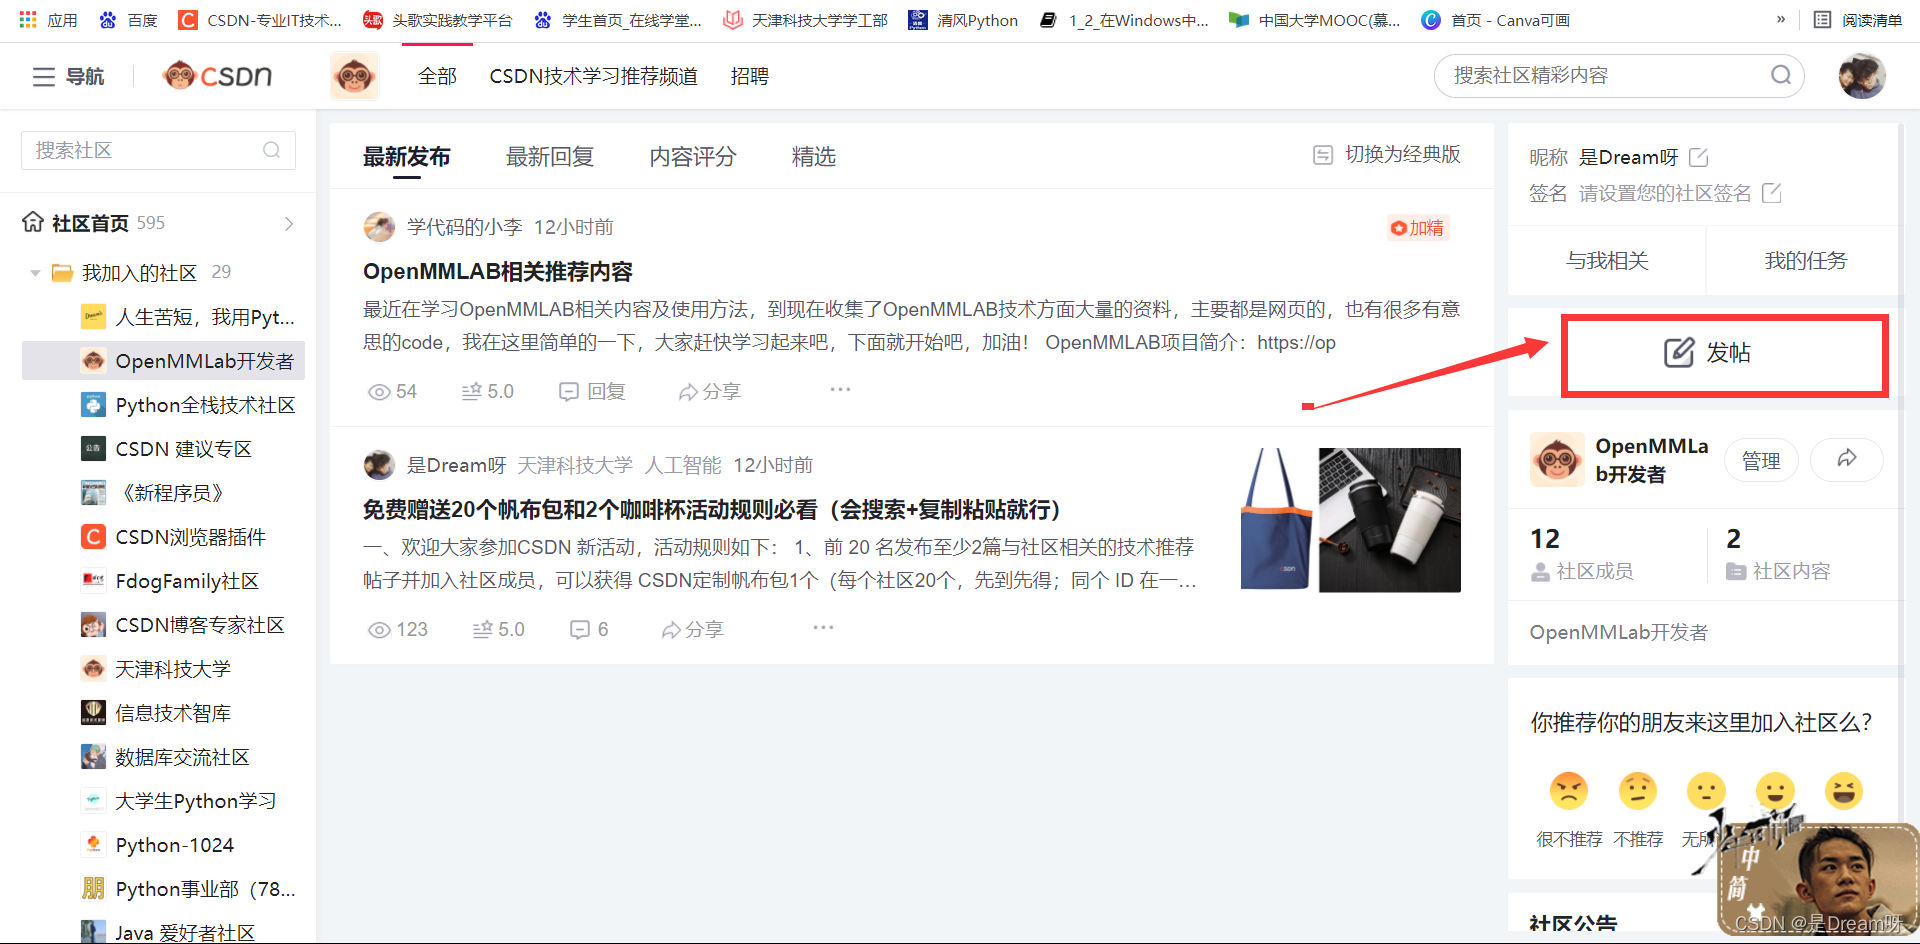Image resolution: width=1920 pixels, height=944 pixels.
Task: Open 百度 bookmark
Action: (x=128, y=20)
